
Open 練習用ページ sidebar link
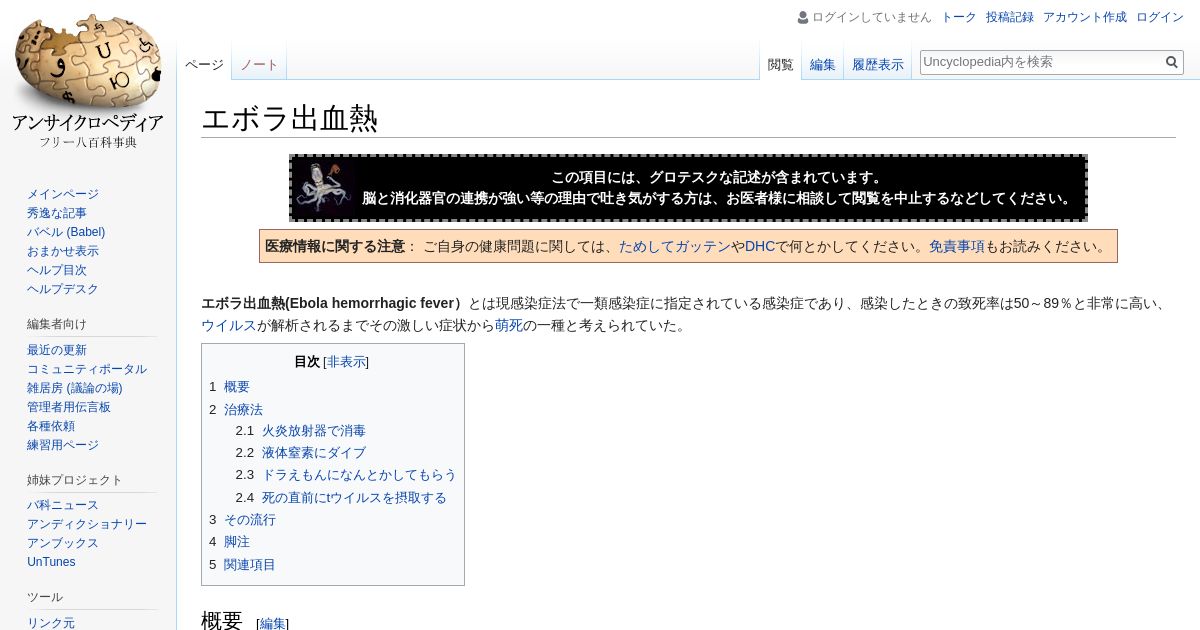pyautogui.click(x=63, y=445)
